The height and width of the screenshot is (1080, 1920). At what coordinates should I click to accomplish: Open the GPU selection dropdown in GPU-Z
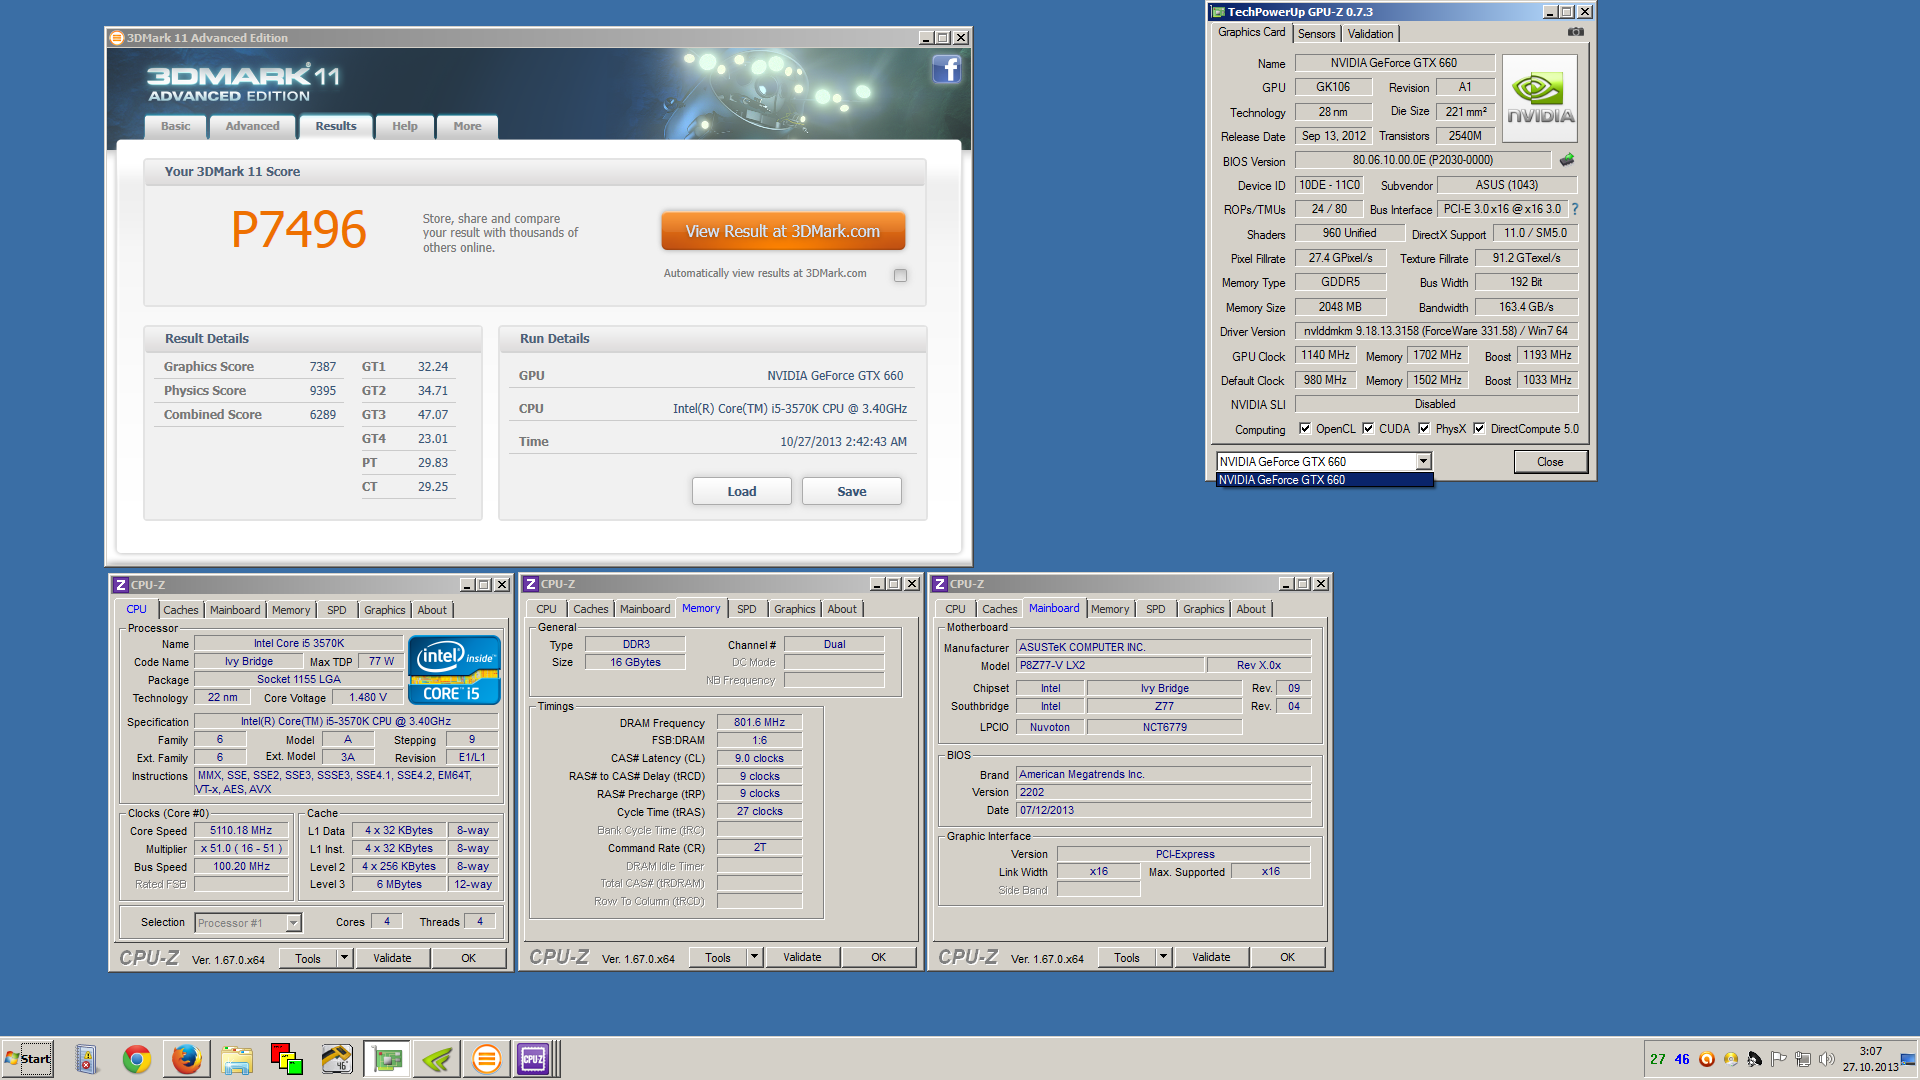pos(1423,461)
